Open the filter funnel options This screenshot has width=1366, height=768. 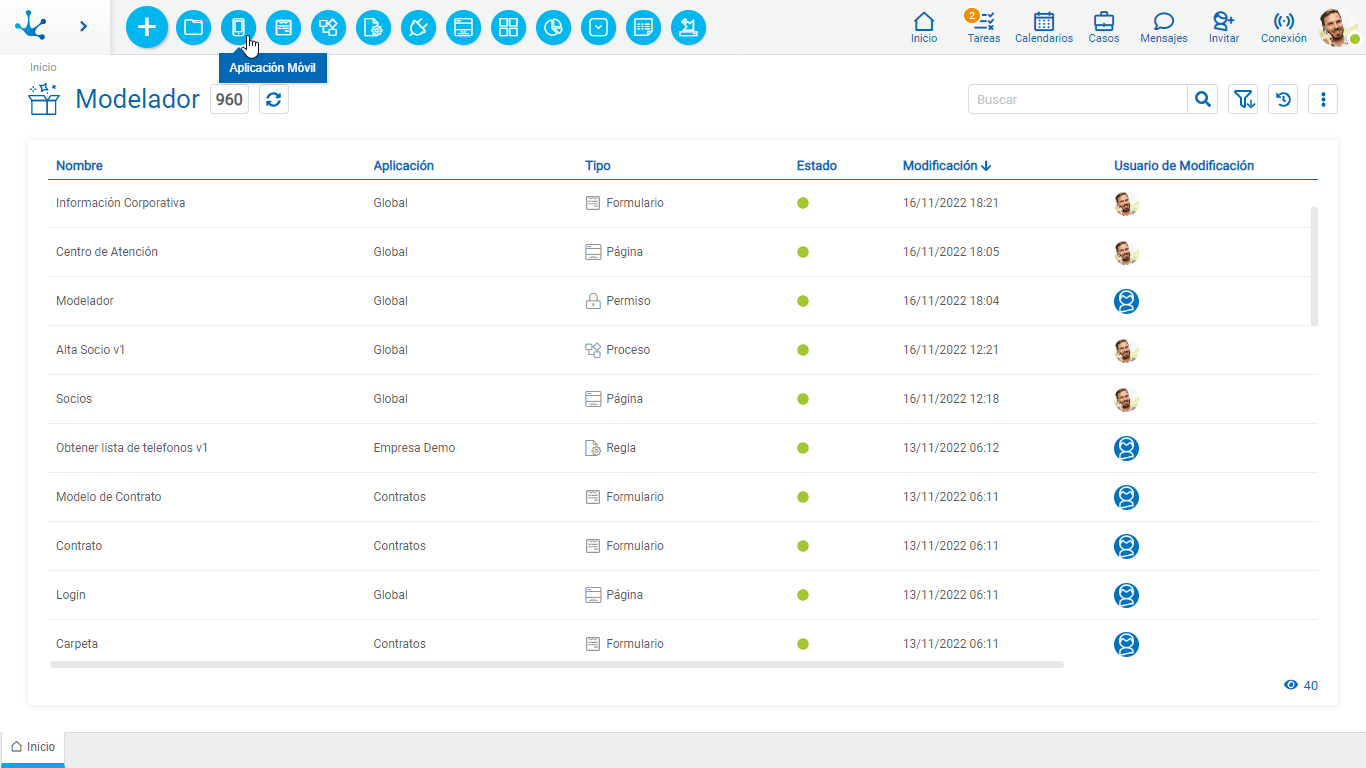click(x=1243, y=99)
